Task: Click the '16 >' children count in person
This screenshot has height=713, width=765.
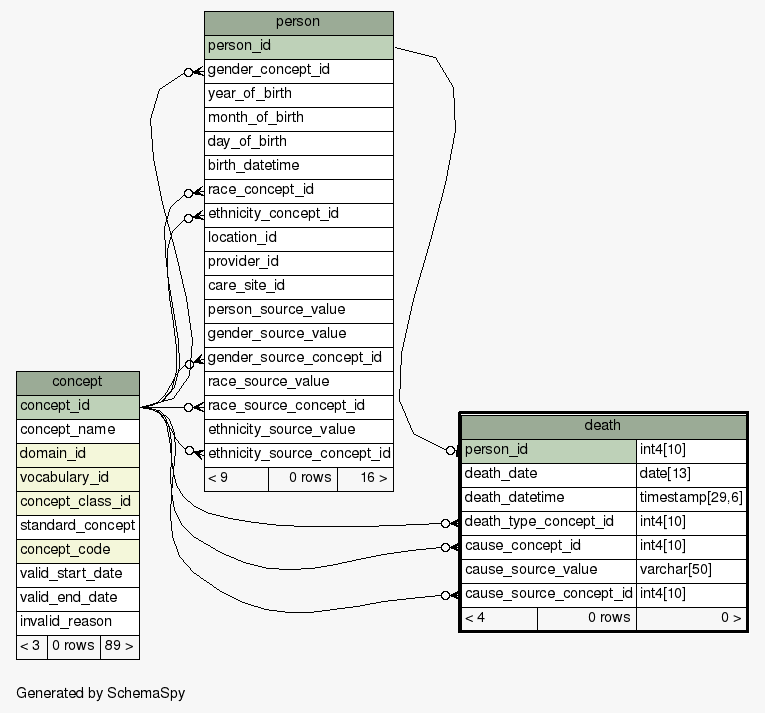Action: tap(365, 478)
